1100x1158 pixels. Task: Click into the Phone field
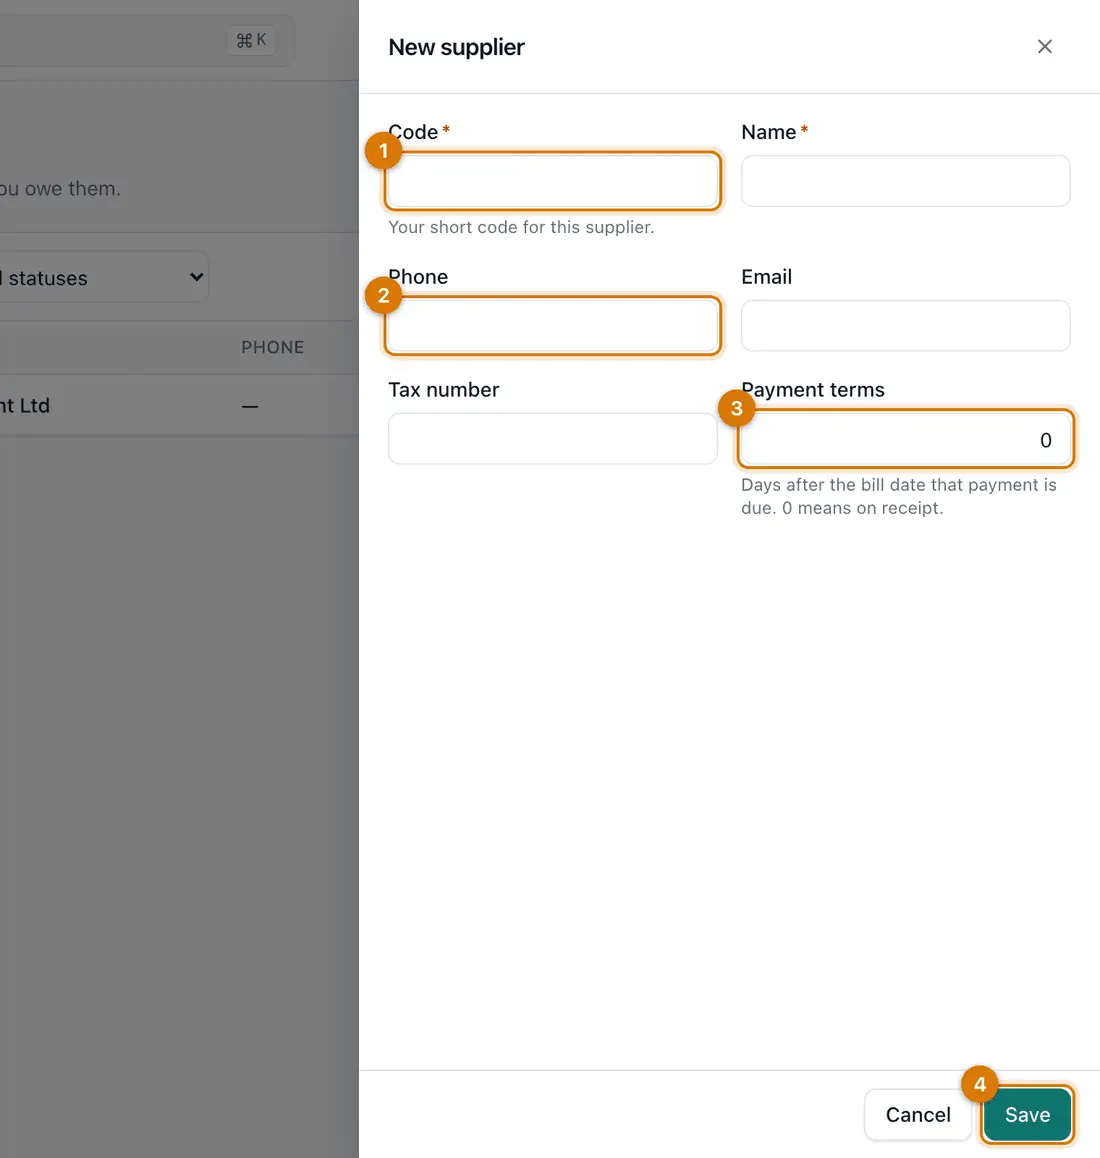pyautogui.click(x=553, y=326)
